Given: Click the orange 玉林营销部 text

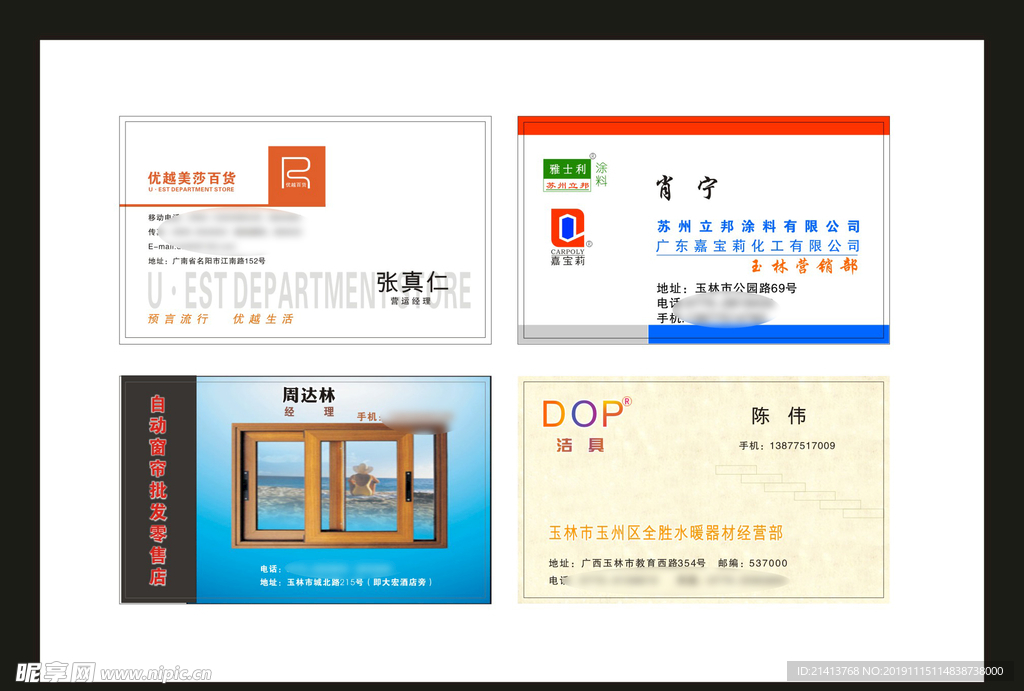Looking at the screenshot, I should click(804, 266).
